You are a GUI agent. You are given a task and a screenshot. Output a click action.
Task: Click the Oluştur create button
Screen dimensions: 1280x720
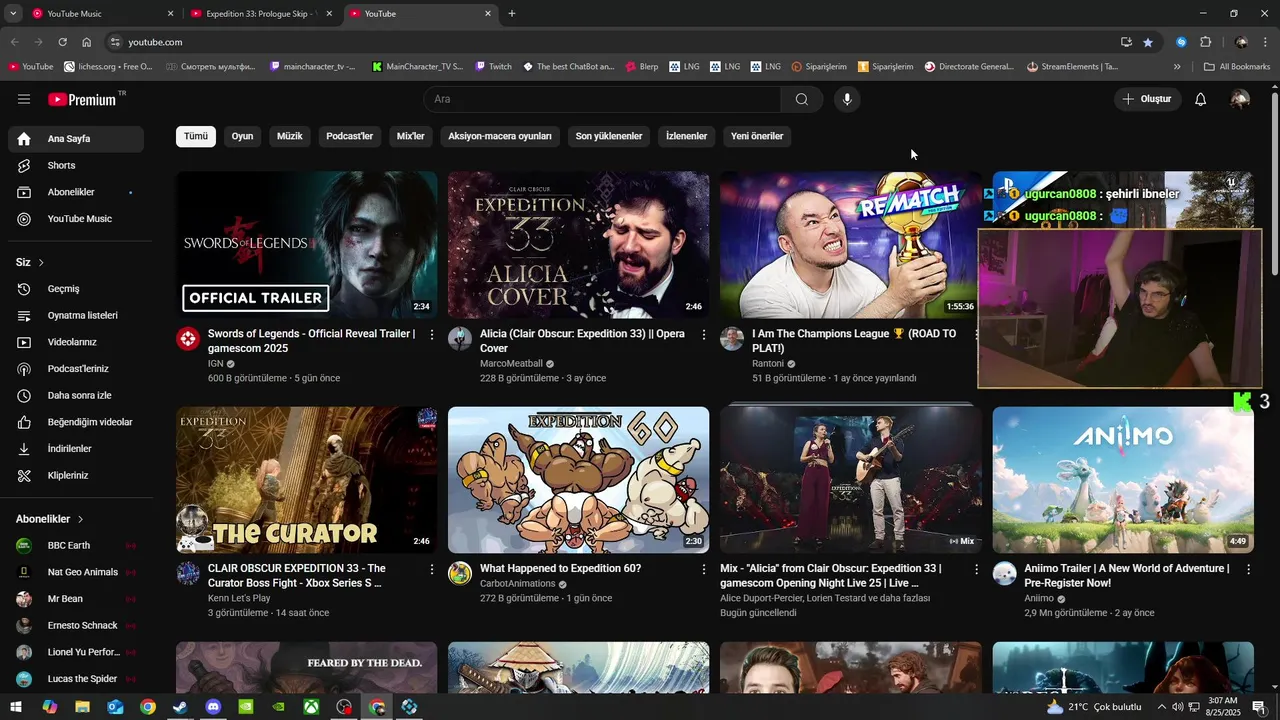point(1147,99)
